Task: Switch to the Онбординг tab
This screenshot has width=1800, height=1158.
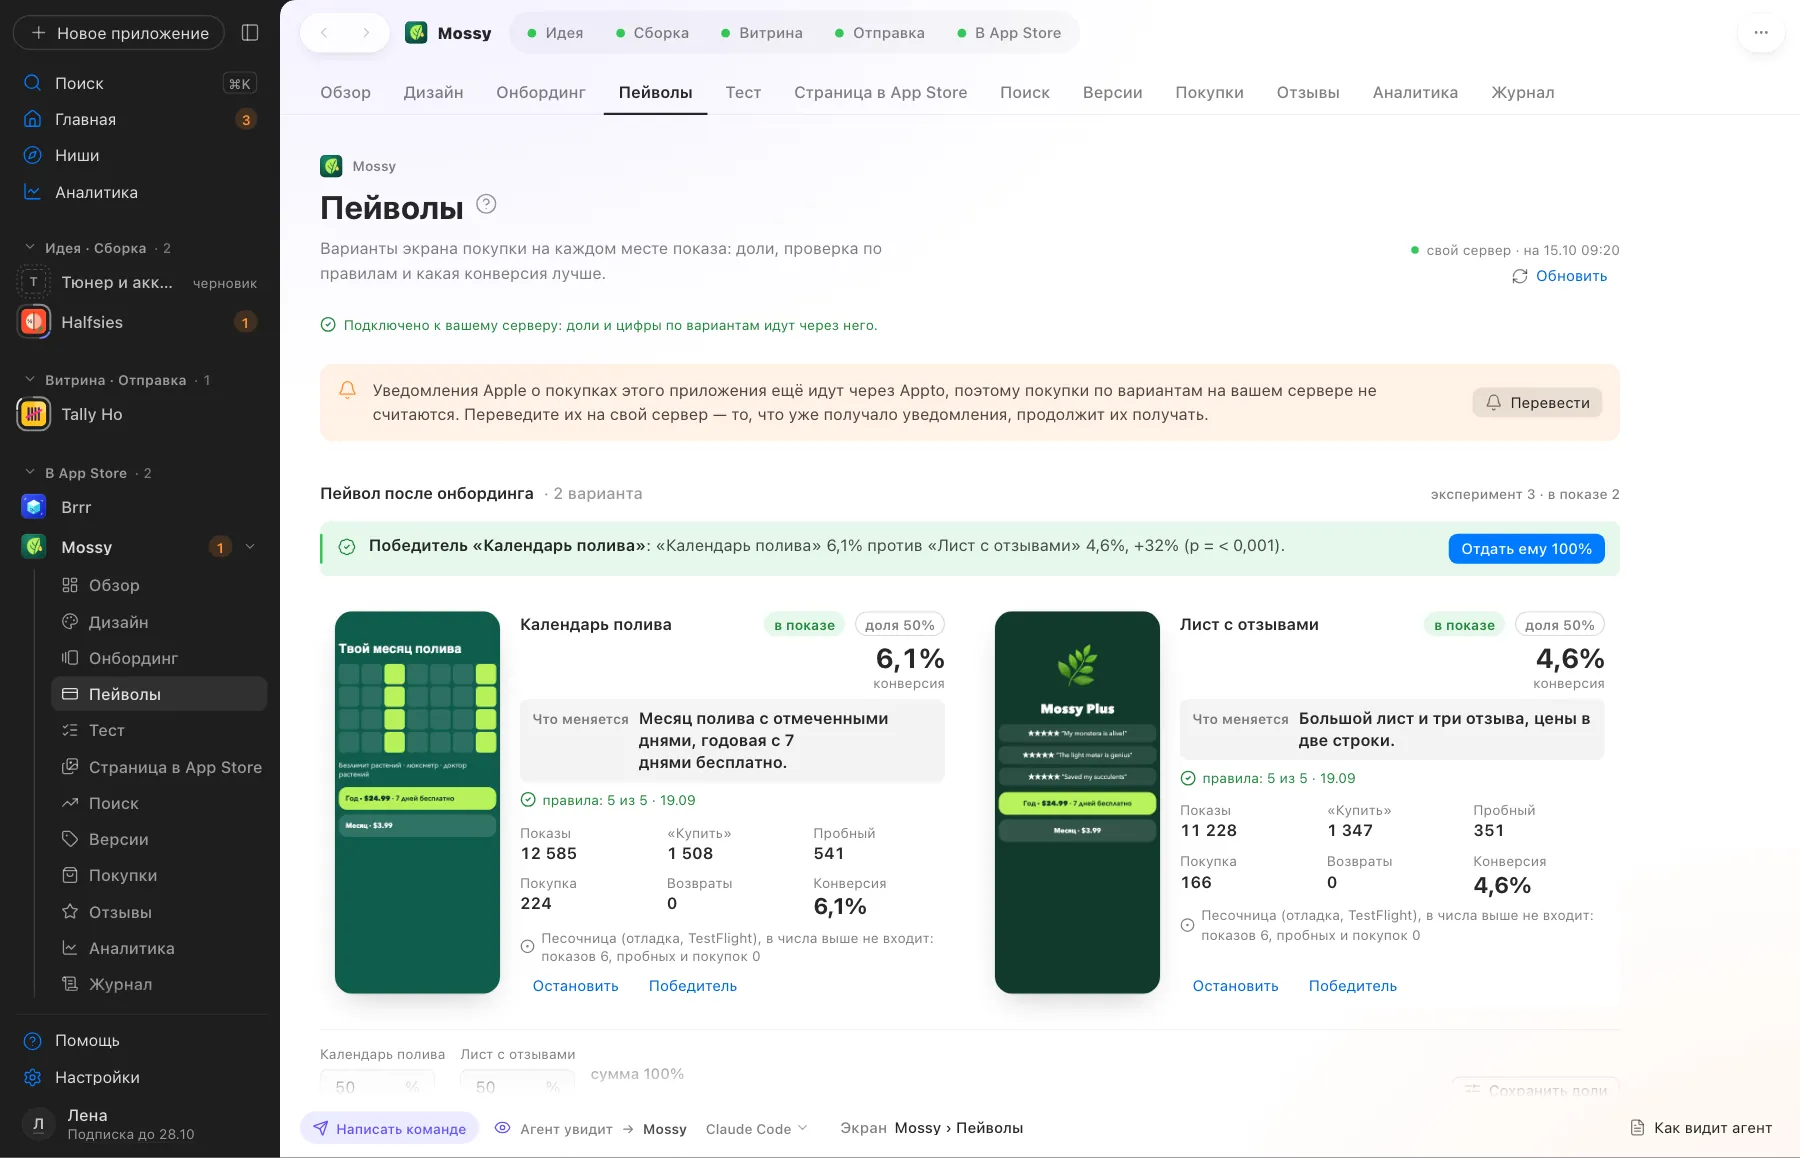Action: pos(541,92)
